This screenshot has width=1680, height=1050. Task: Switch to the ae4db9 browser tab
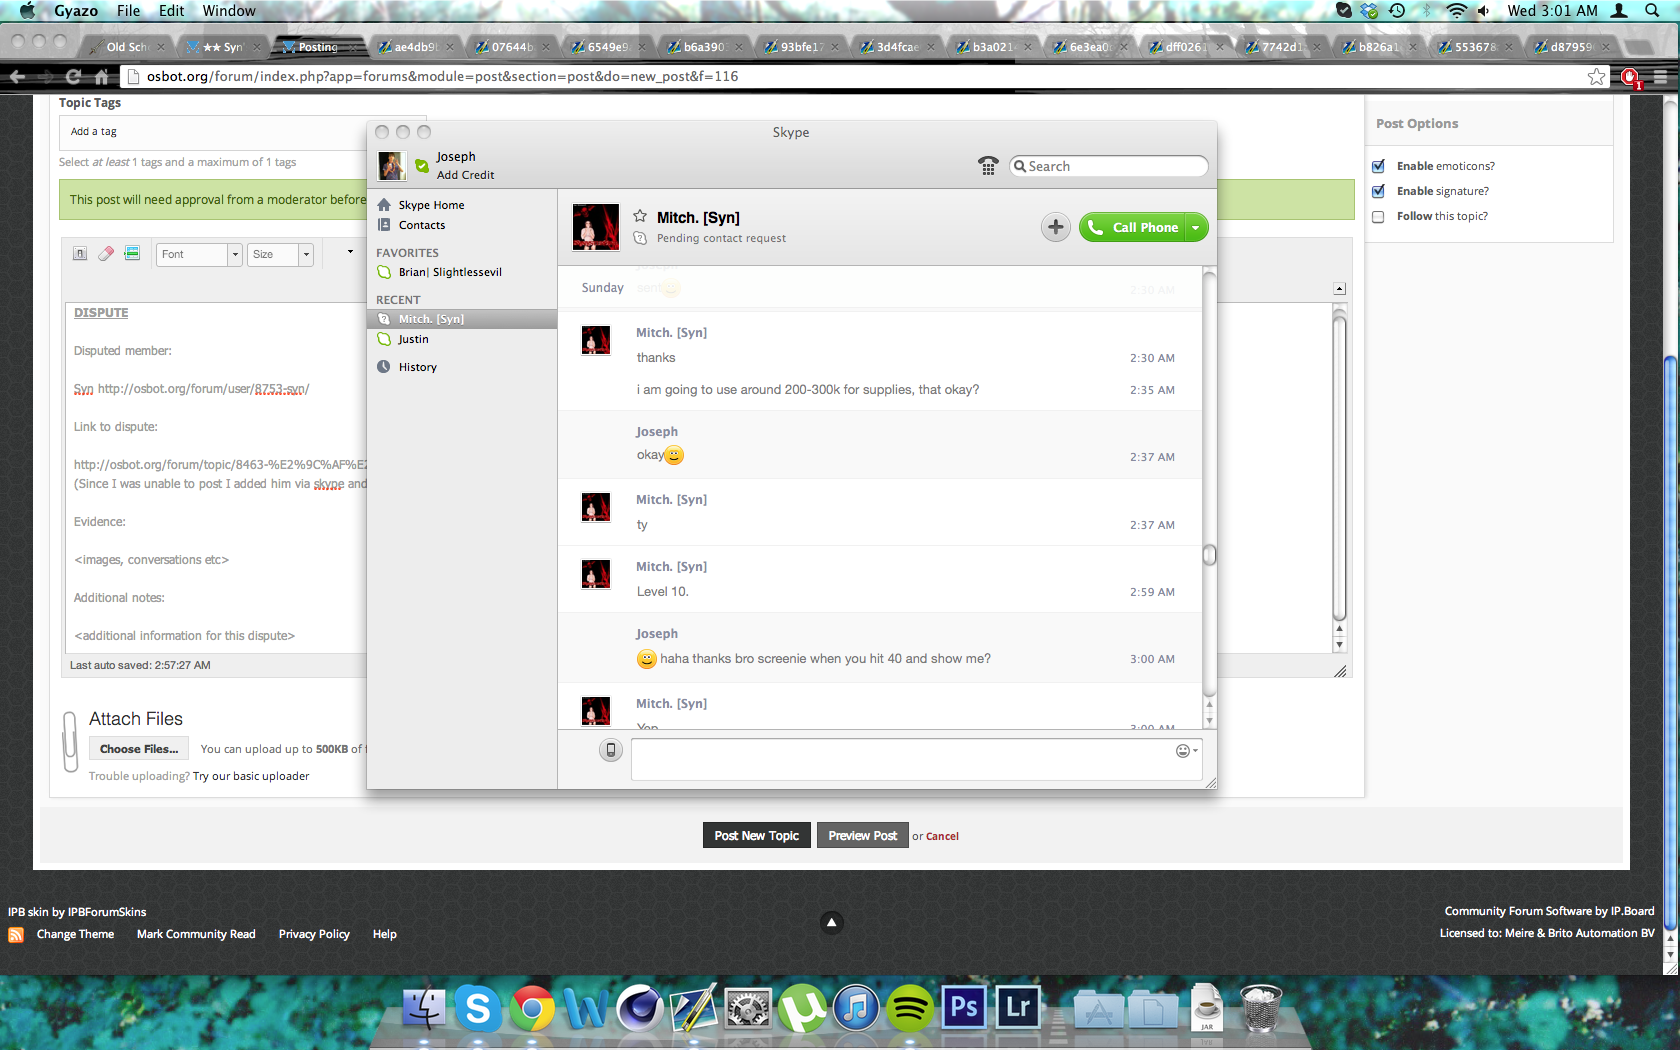tap(415, 47)
